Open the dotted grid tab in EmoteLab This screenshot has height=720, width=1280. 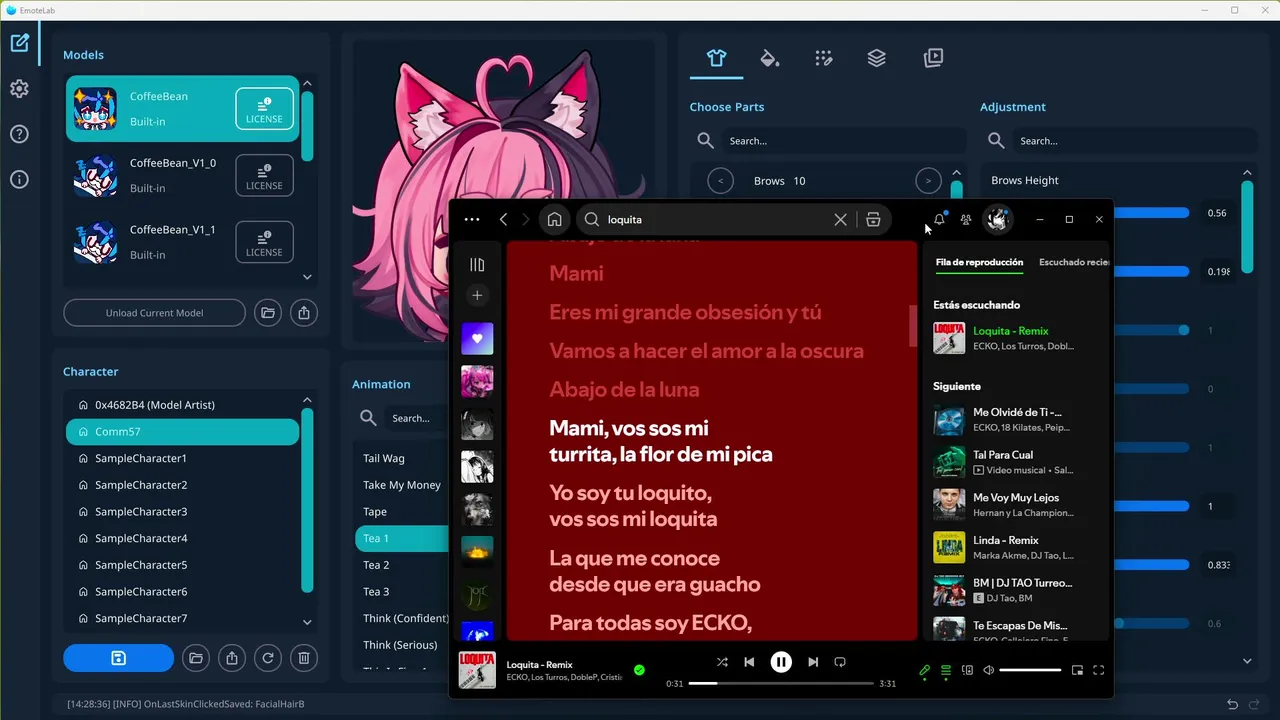click(823, 58)
